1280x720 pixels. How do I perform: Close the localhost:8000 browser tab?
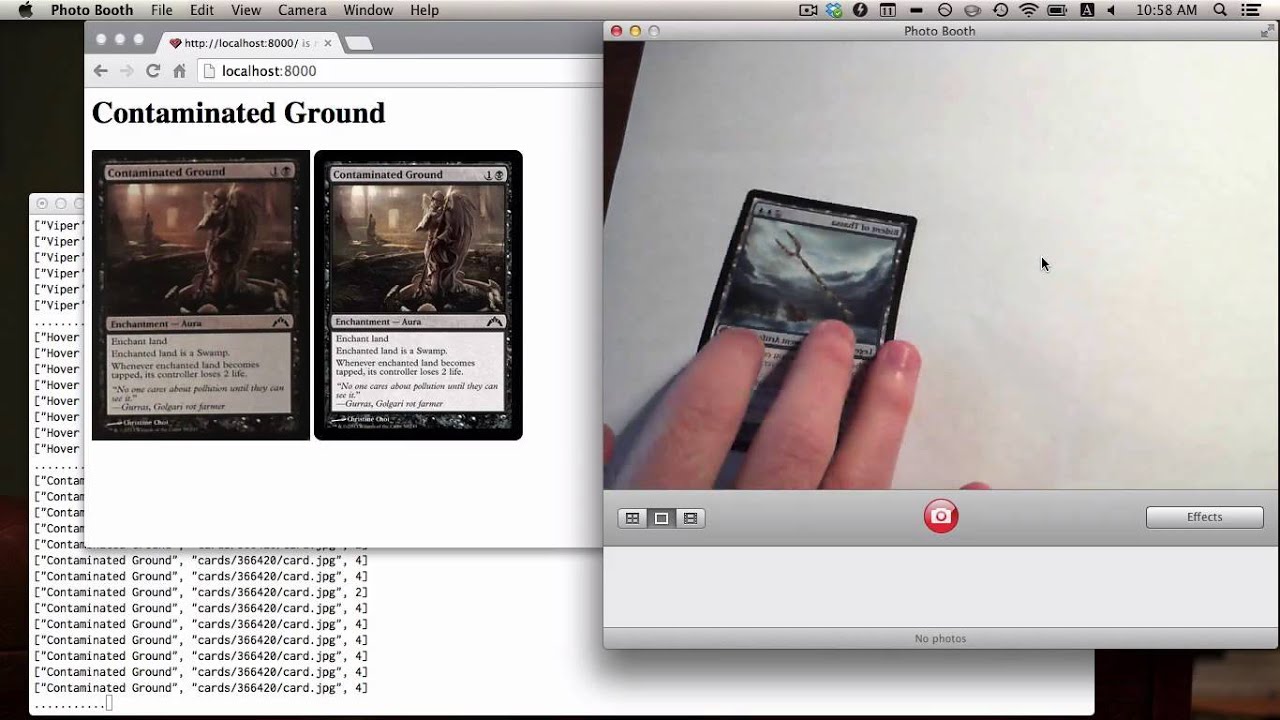pos(327,43)
